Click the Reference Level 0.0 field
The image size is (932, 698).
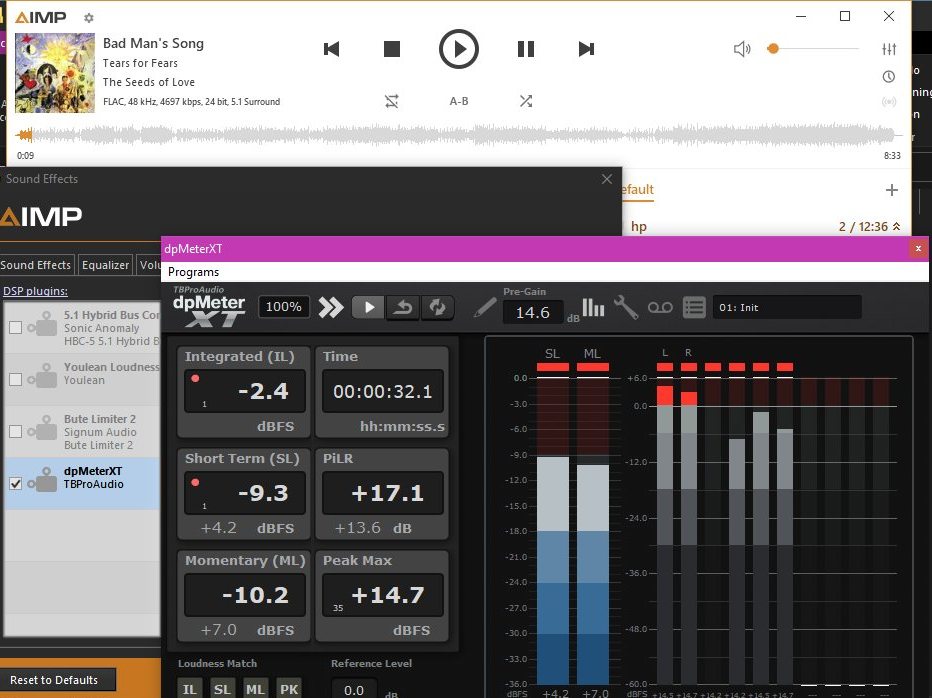coord(354,689)
